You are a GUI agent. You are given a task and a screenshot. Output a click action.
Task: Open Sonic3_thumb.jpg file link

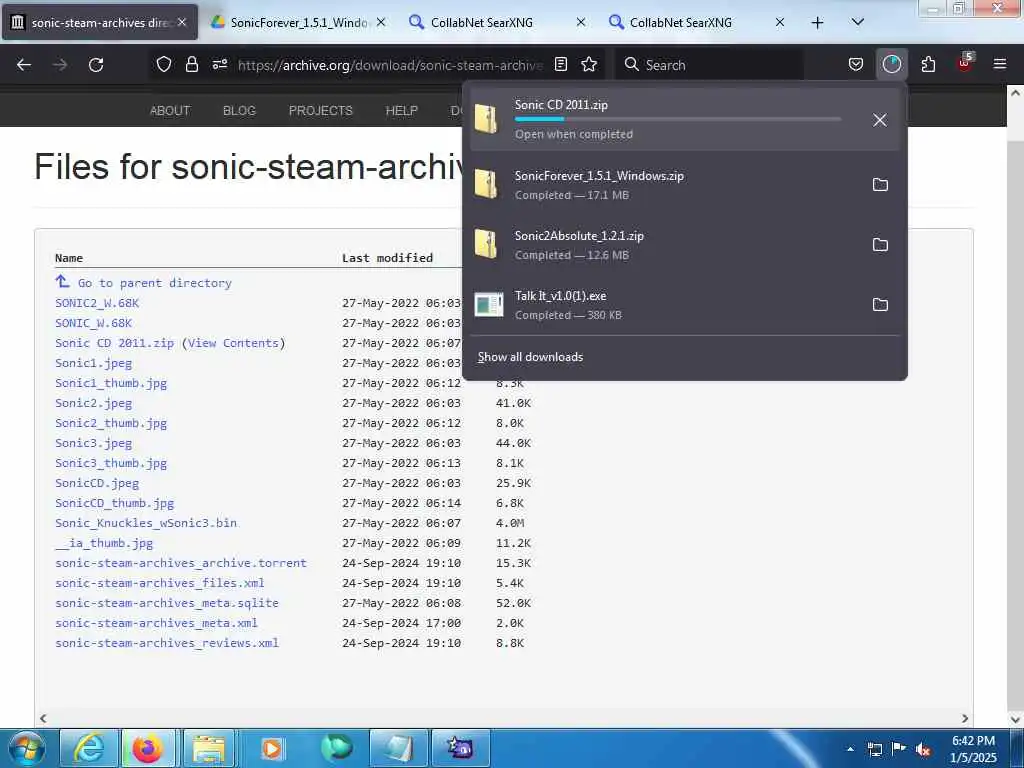coord(111,463)
